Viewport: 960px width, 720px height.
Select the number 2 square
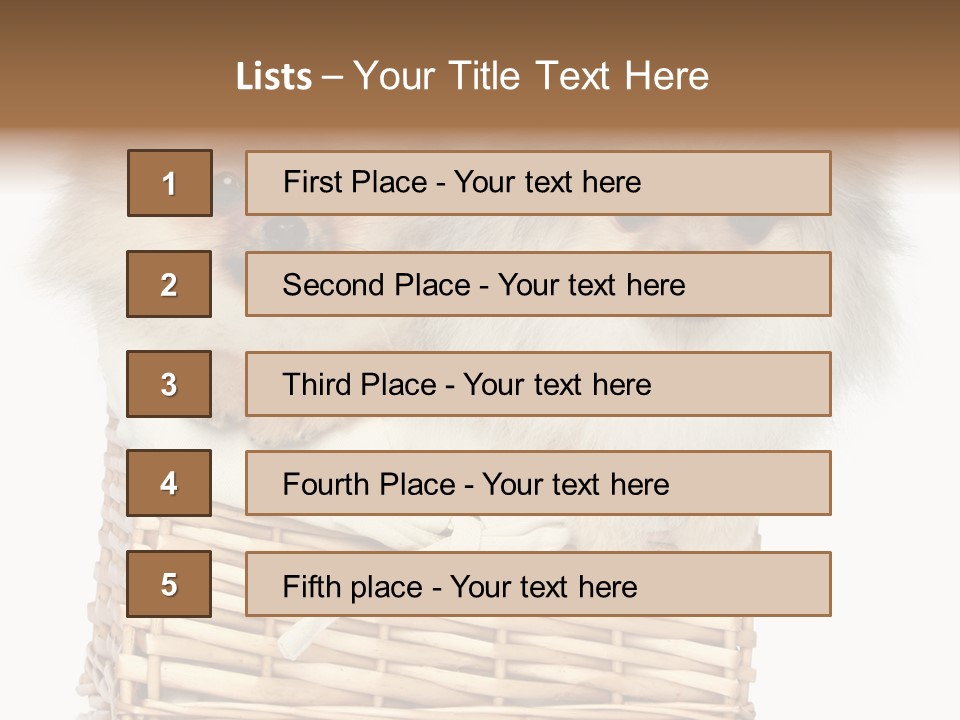pyautogui.click(x=169, y=284)
